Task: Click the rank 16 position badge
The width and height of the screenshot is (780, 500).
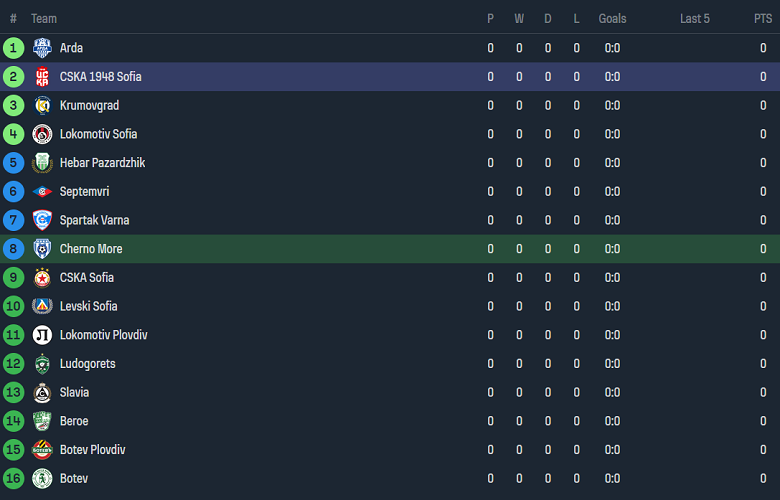Action: (13, 479)
